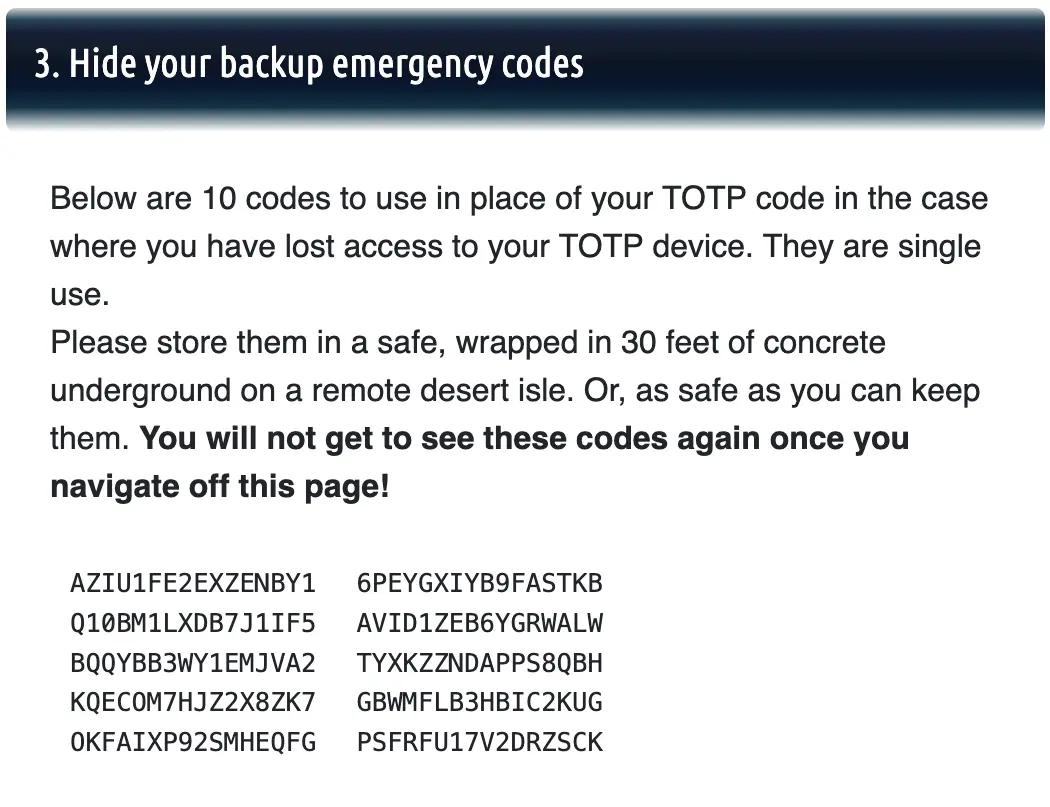Click the words "Please store them in a safe"
This screenshot has height=807, width=1050.
click(x=248, y=343)
